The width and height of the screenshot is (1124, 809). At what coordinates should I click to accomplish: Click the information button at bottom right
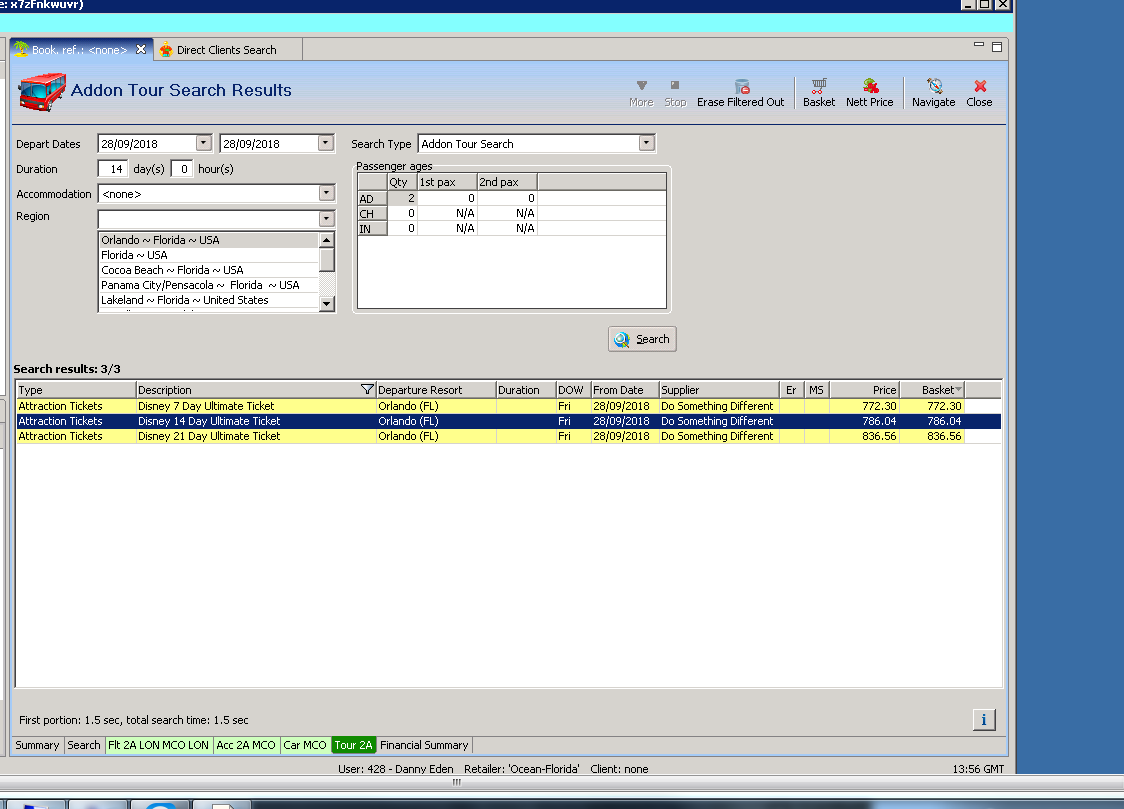click(x=983, y=720)
